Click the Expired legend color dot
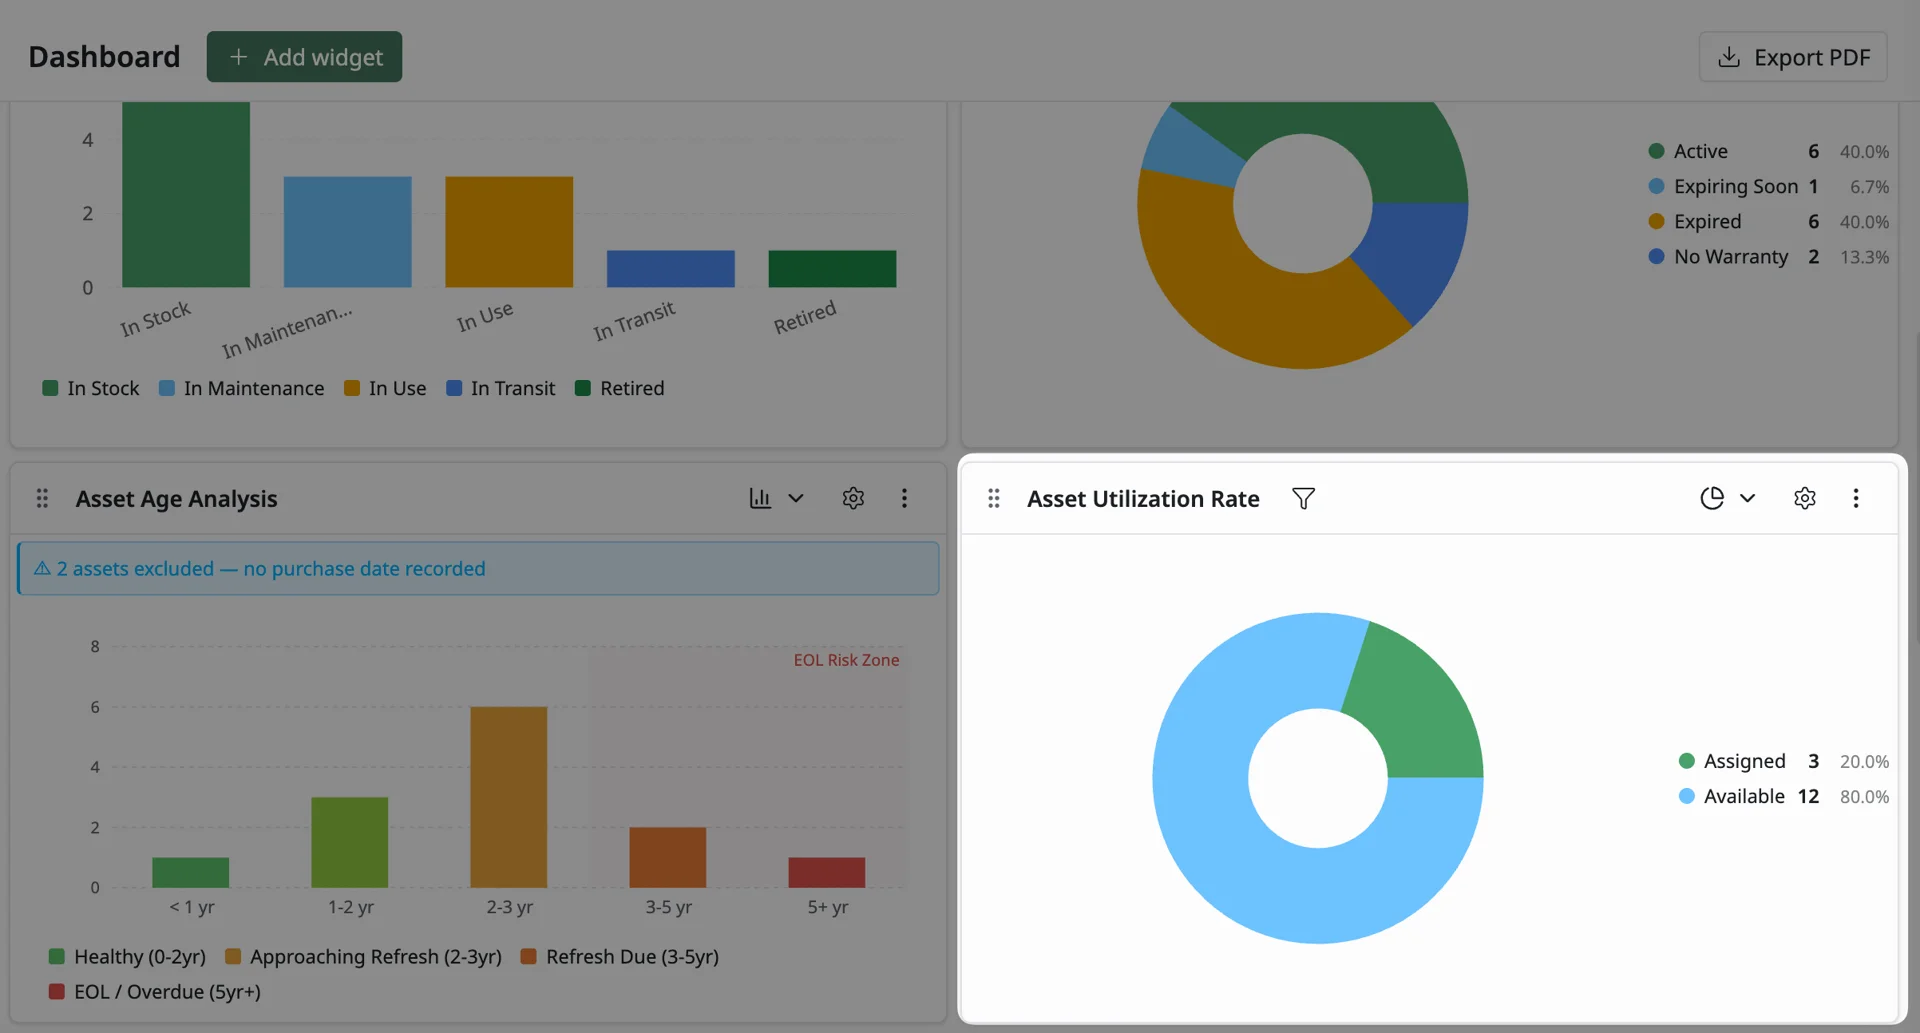Image resolution: width=1920 pixels, height=1033 pixels. [1656, 221]
